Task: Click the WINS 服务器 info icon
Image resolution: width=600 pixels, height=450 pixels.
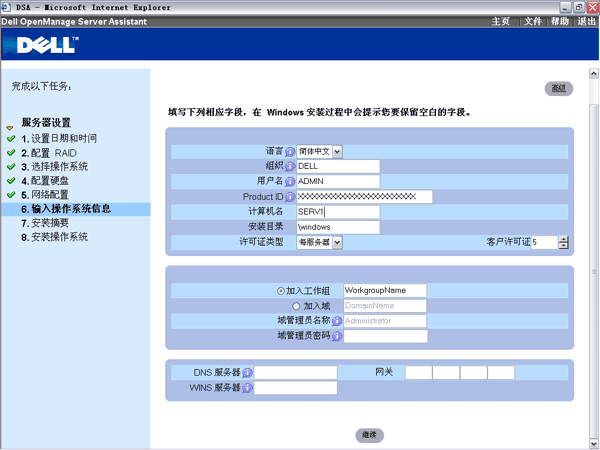Action: coord(247,388)
